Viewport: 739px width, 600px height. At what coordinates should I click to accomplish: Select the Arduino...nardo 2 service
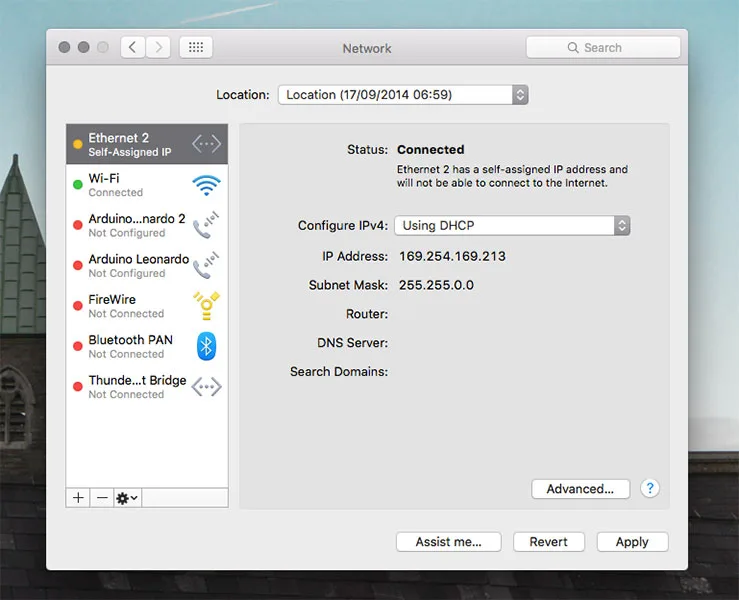[136, 225]
